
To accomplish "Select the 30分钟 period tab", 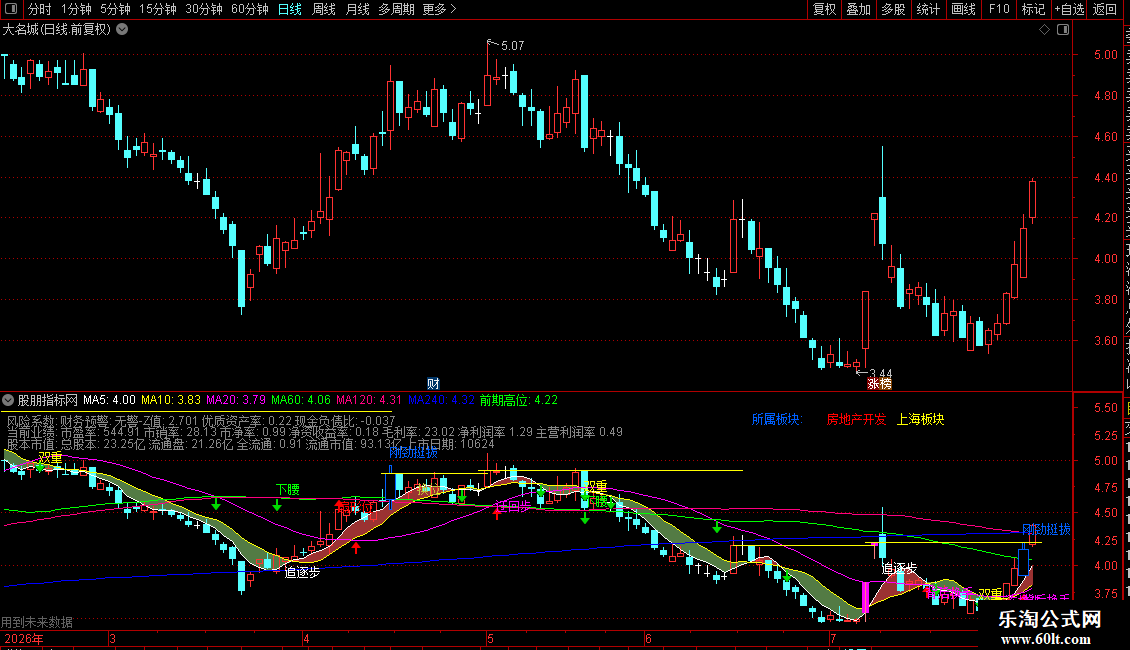I will click(204, 9).
